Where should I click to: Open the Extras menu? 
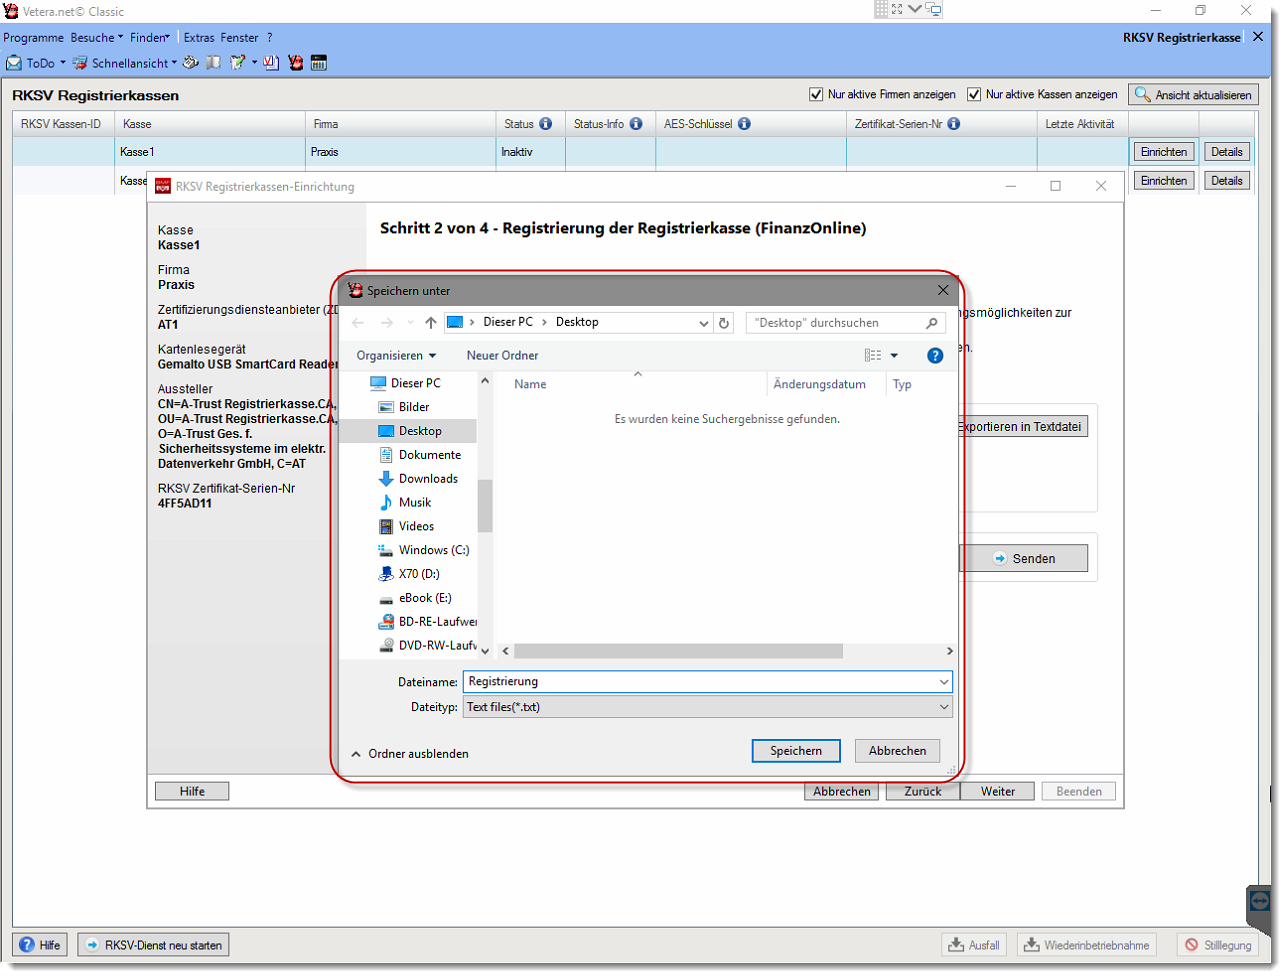point(199,38)
